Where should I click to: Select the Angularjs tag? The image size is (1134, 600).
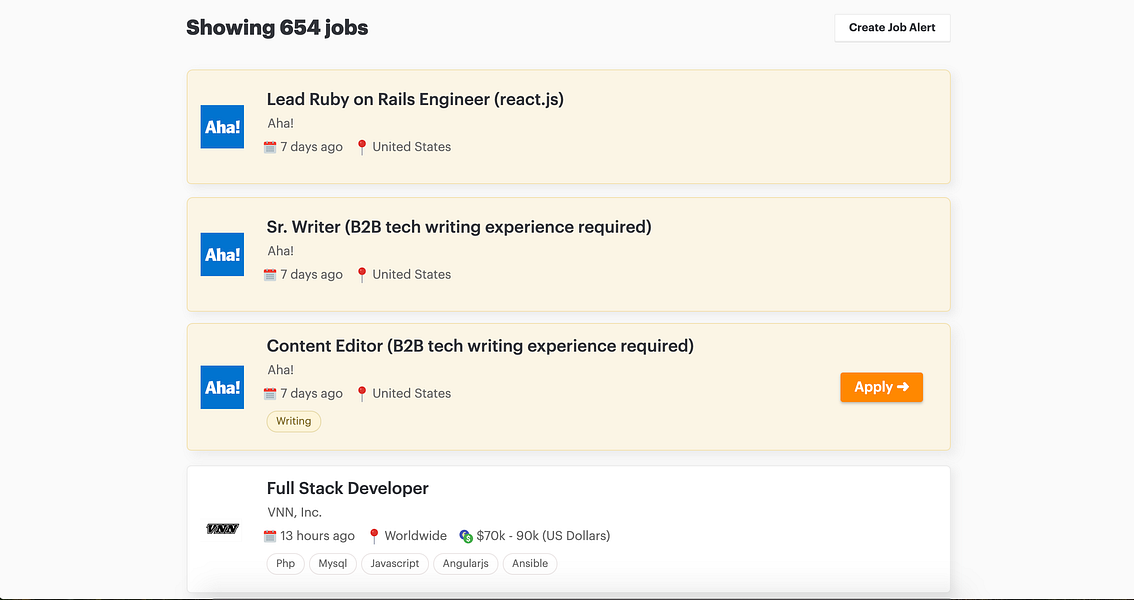point(465,564)
